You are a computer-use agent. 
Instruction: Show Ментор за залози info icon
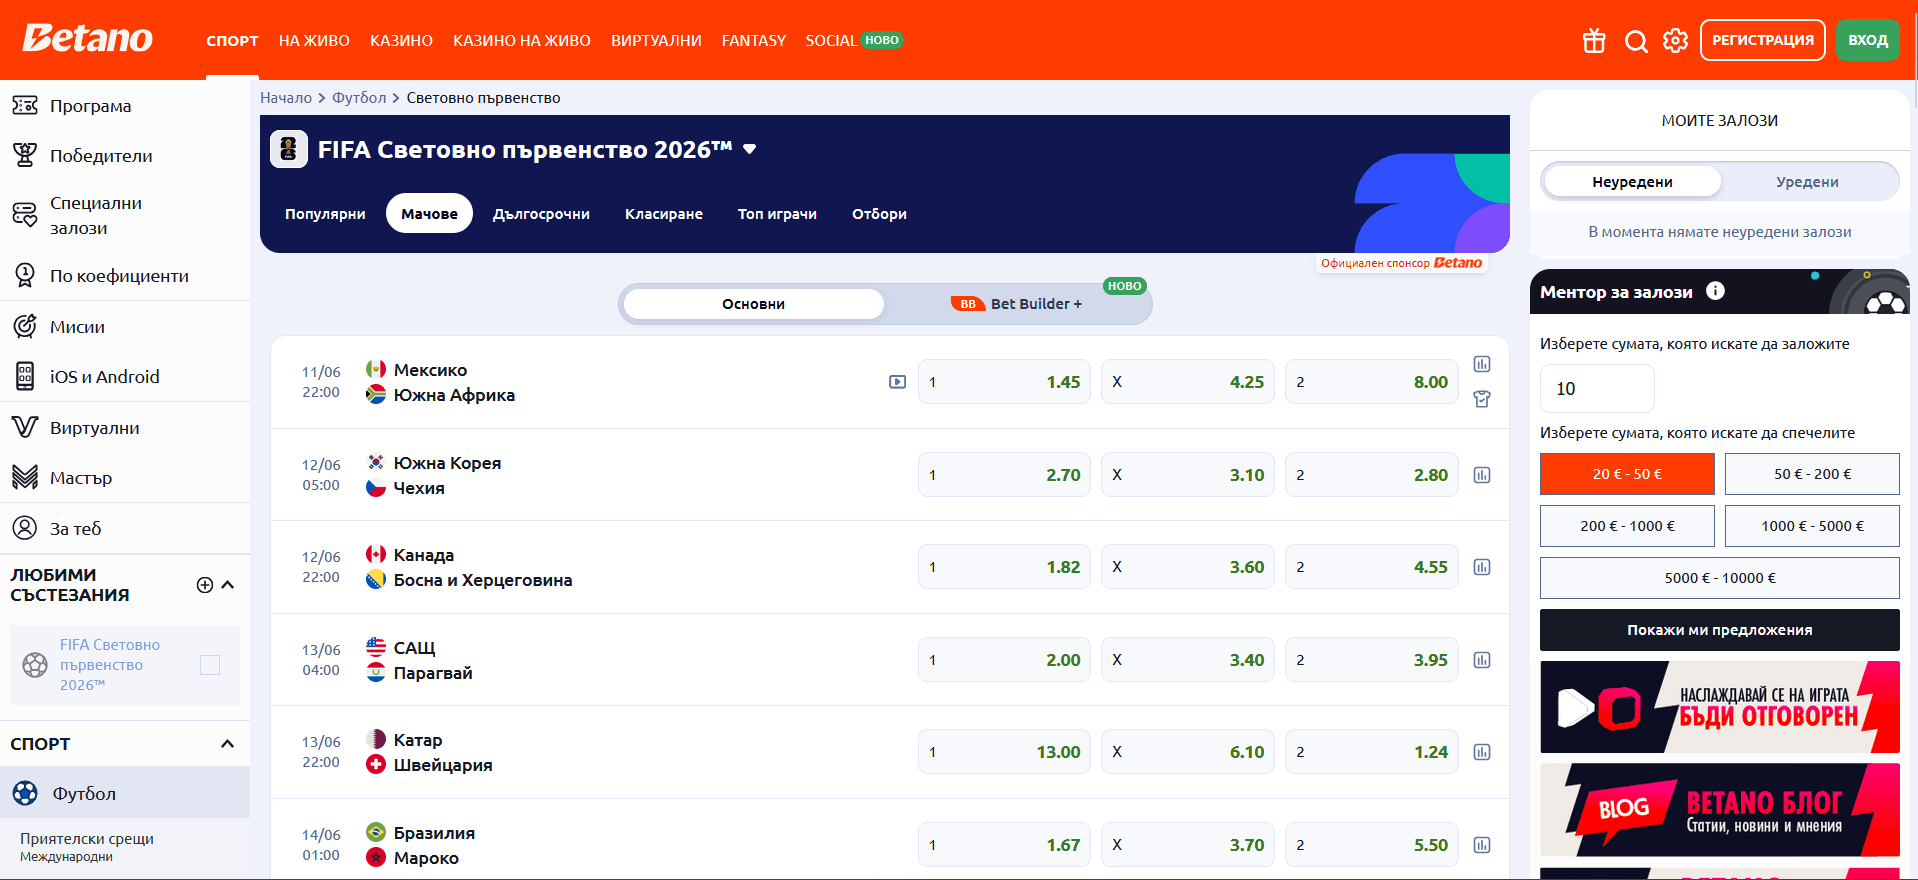[x=1716, y=291]
